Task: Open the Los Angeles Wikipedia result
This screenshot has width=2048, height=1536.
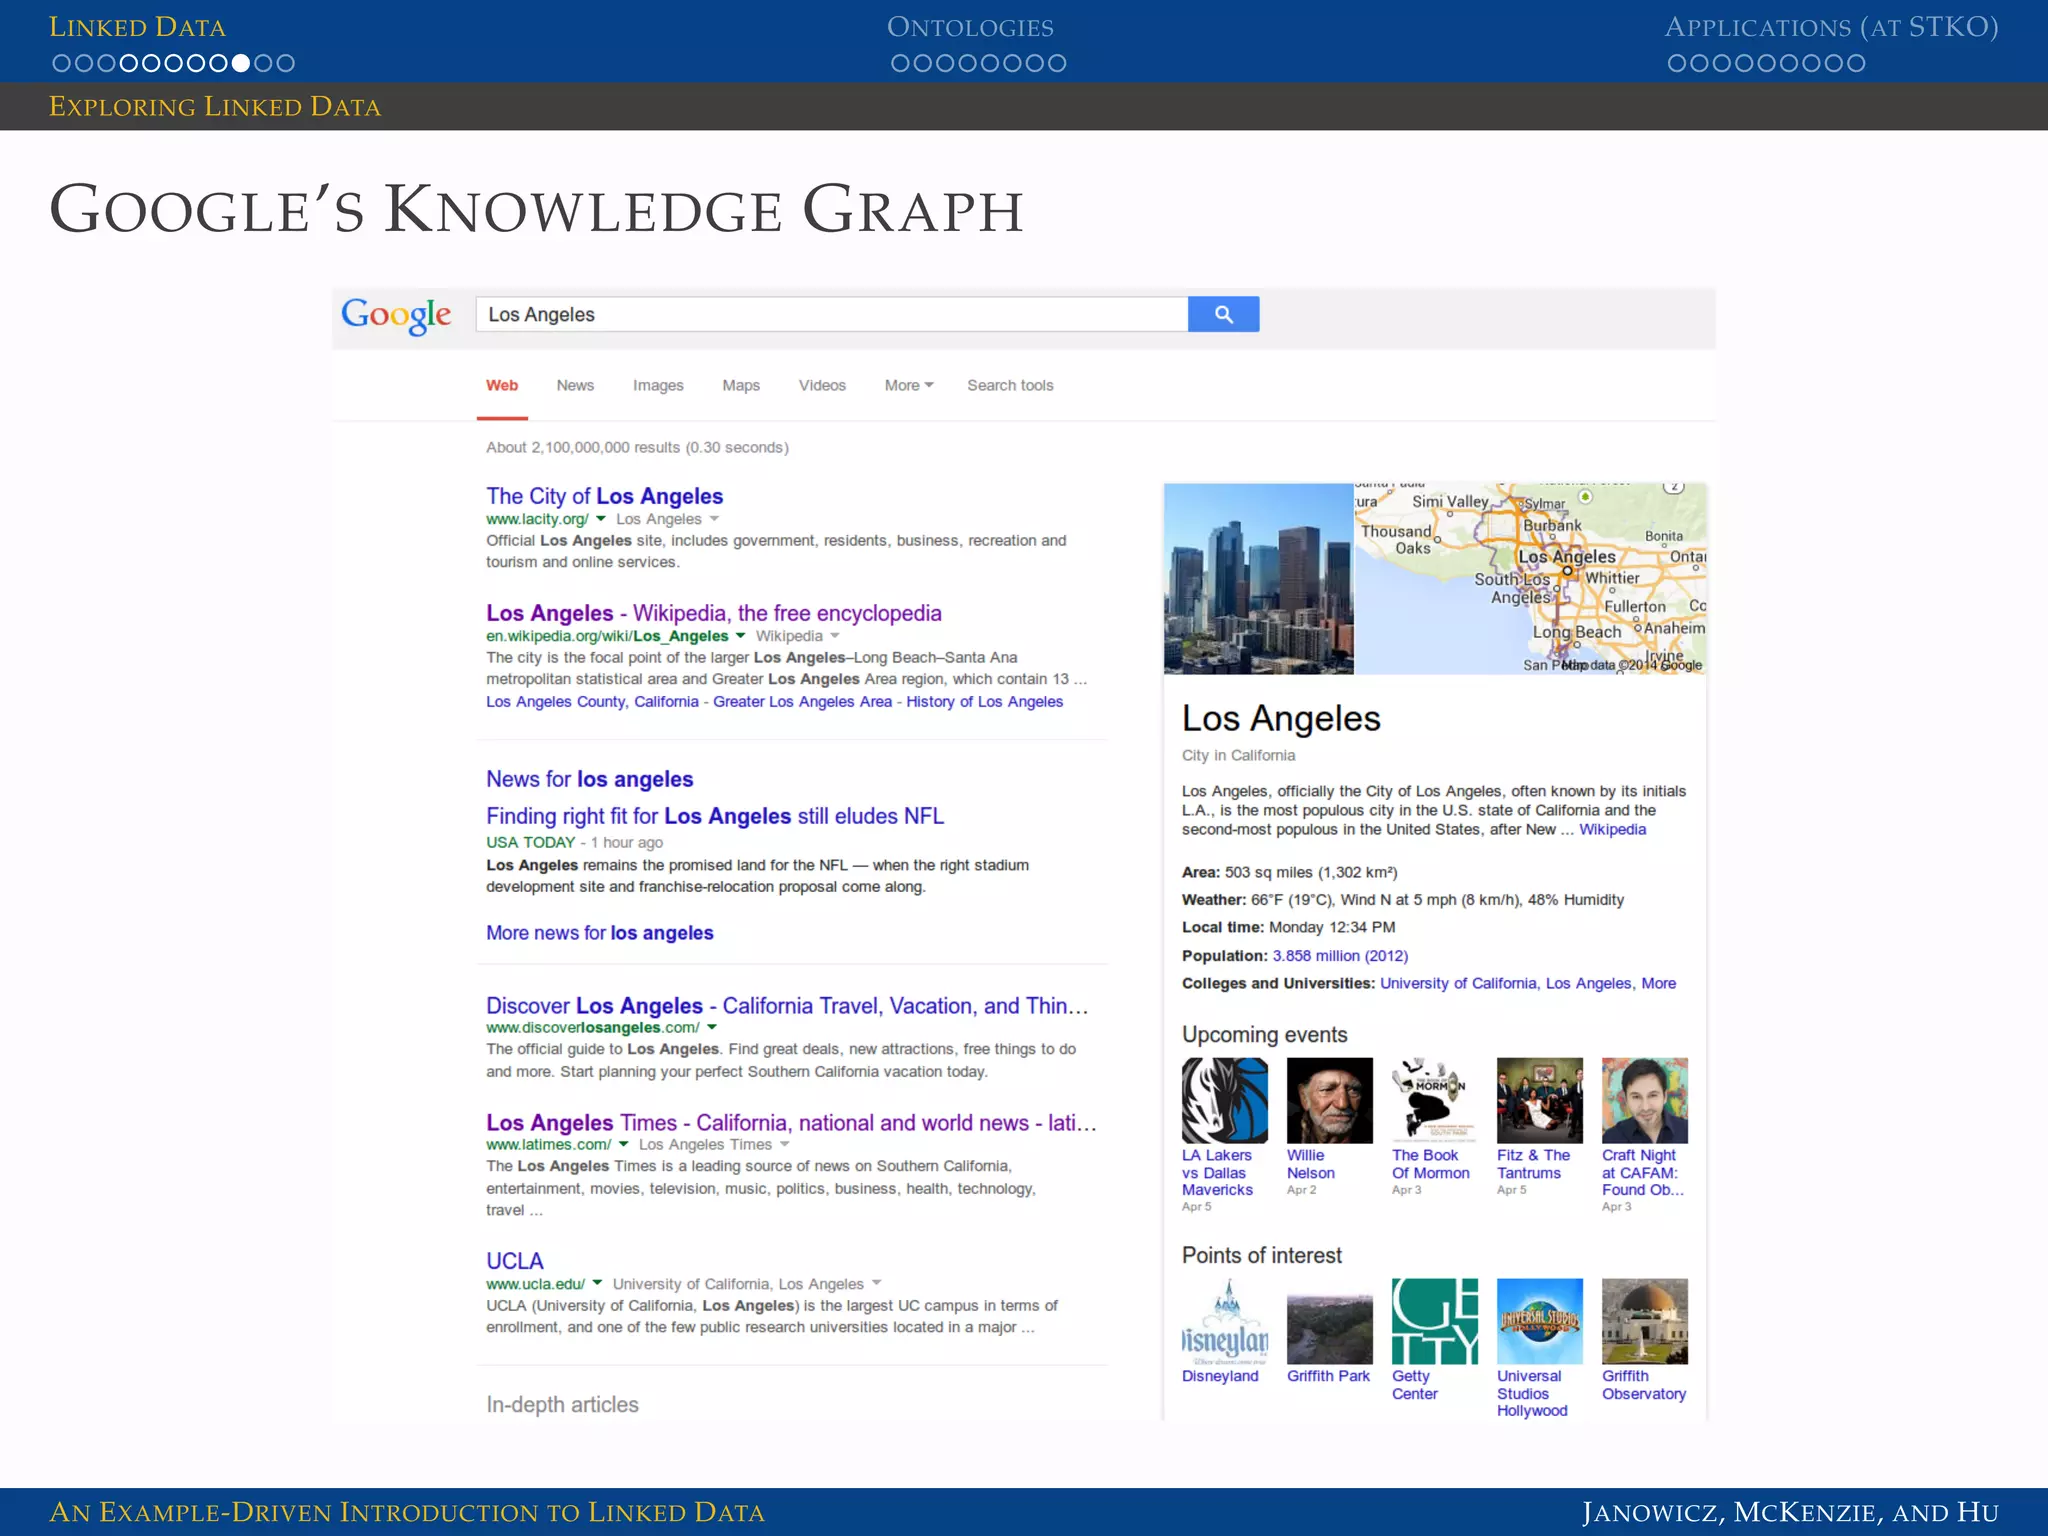Action: [x=714, y=613]
